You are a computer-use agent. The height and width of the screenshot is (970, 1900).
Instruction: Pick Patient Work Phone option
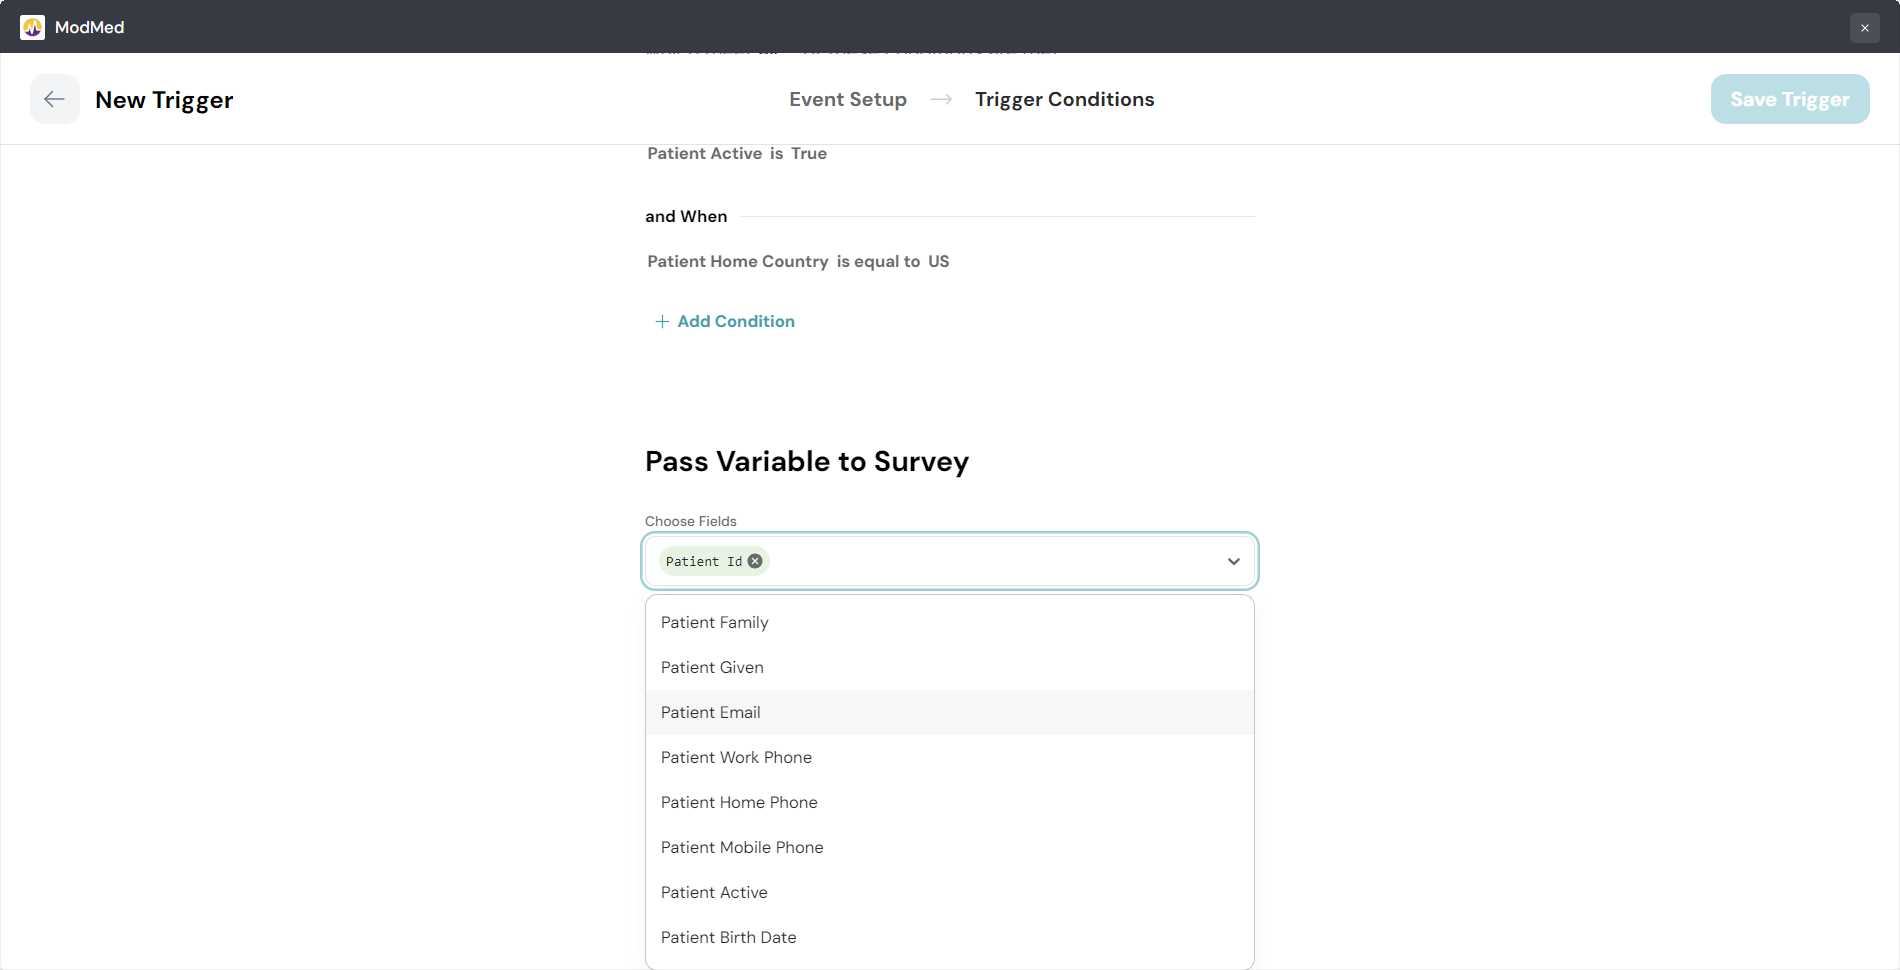point(736,757)
